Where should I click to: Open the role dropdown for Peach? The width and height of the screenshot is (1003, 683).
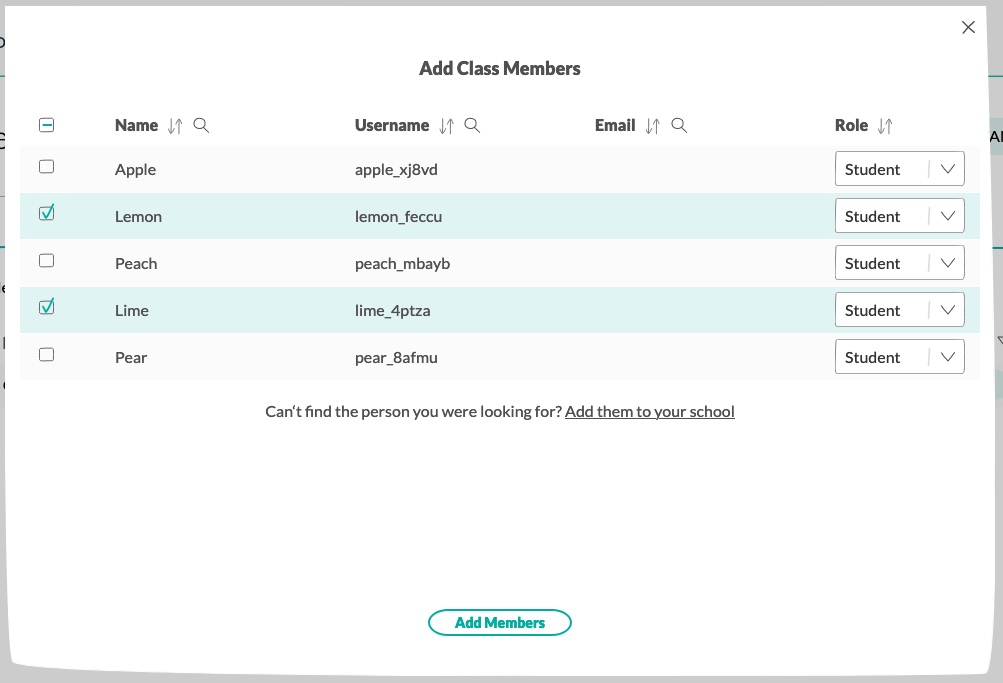pos(946,262)
